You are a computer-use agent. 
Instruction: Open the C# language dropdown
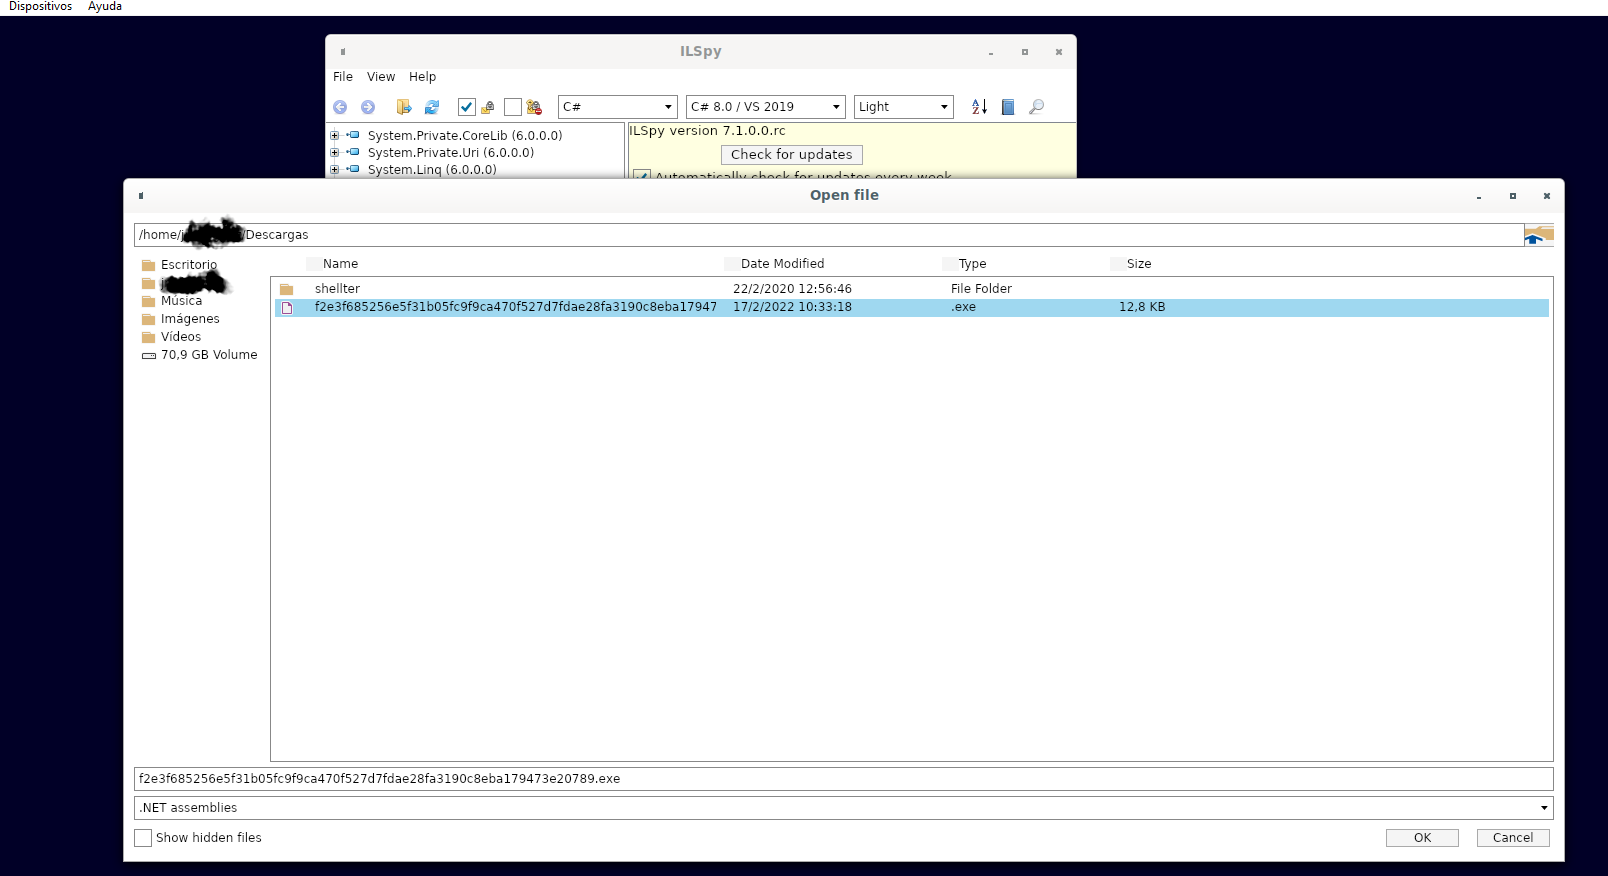coord(618,107)
